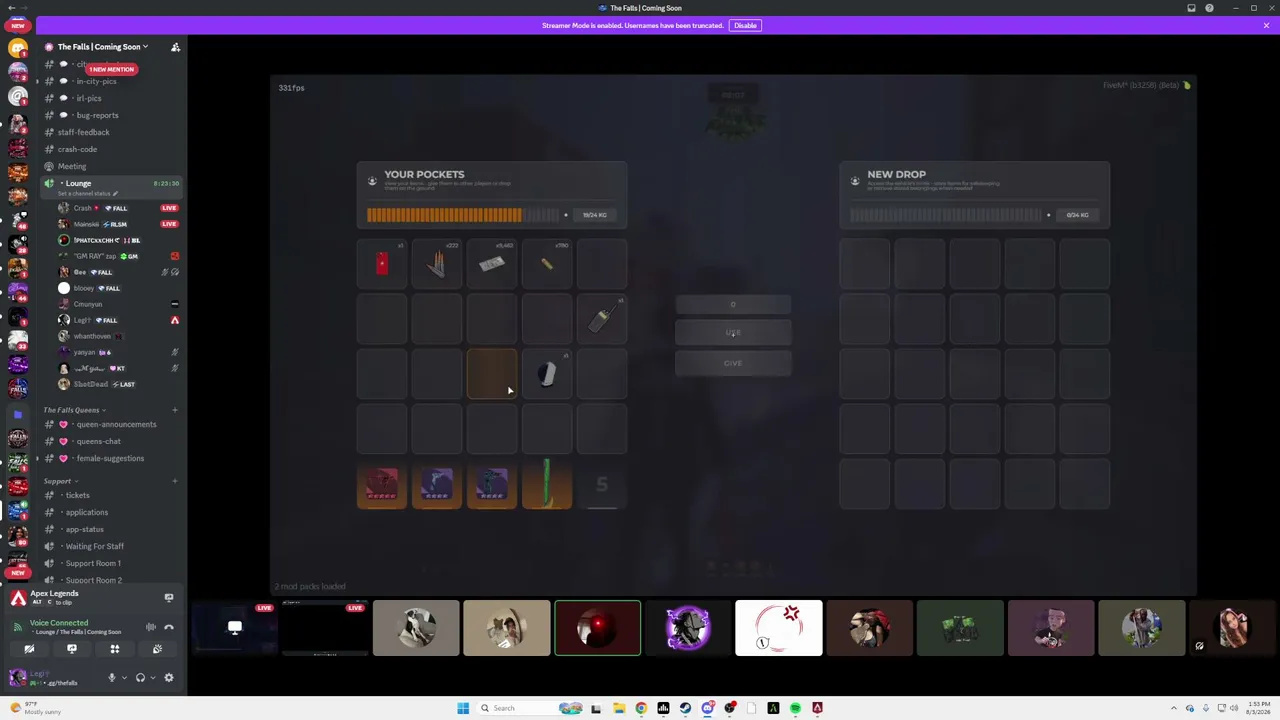Image resolution: width=1280 pixels, height=720 pixels.
Task: Select the gray canister item in pockets
Action: tap(547, 374)
